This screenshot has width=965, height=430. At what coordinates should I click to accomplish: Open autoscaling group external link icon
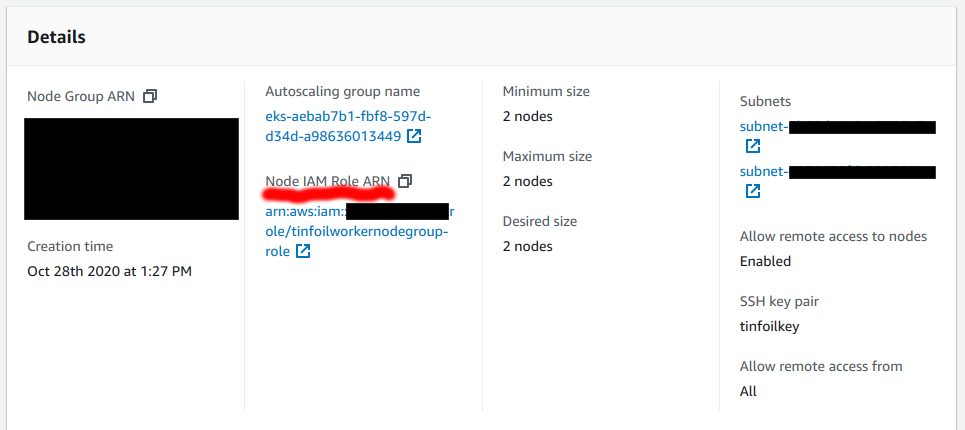(414, 136)
